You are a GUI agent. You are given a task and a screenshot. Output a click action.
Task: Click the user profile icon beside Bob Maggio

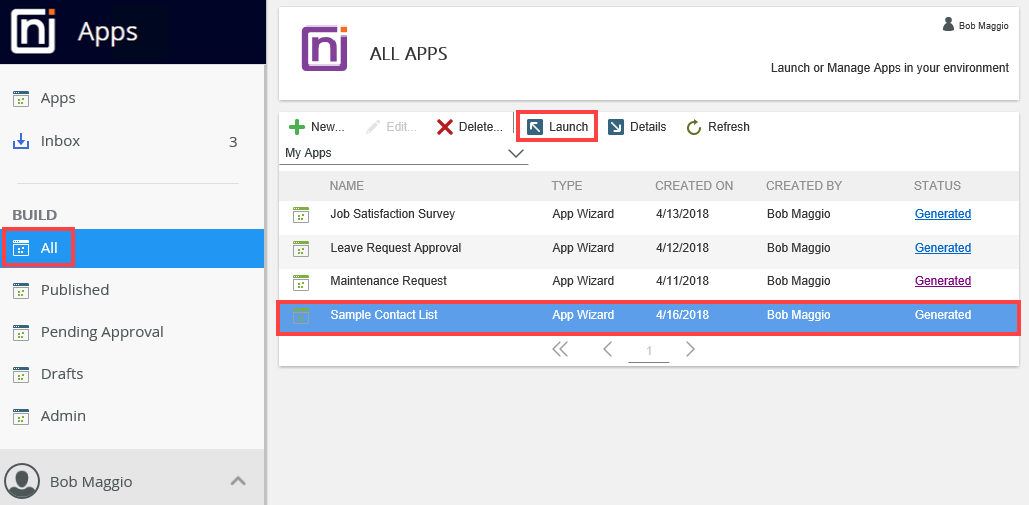click(x=22, y=482)
